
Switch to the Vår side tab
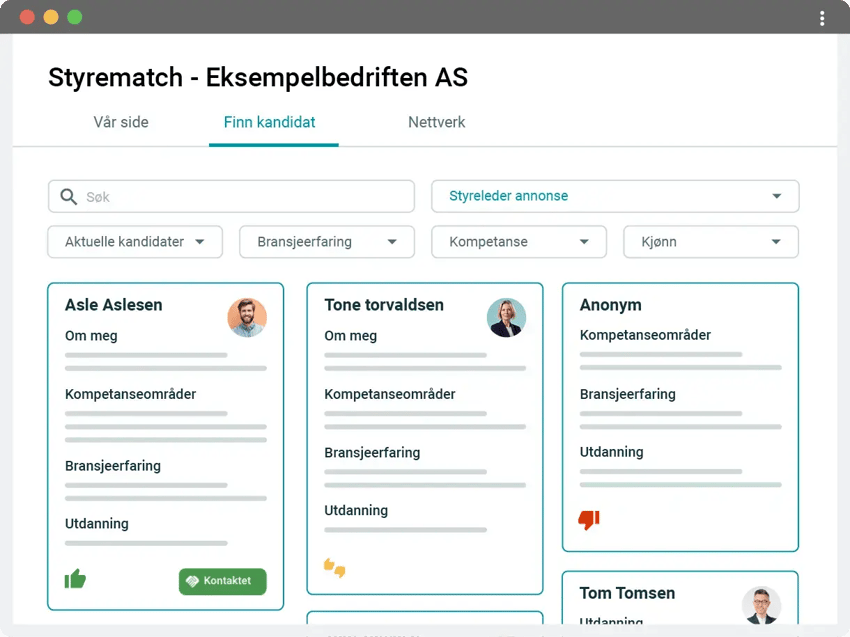point(121,122)
